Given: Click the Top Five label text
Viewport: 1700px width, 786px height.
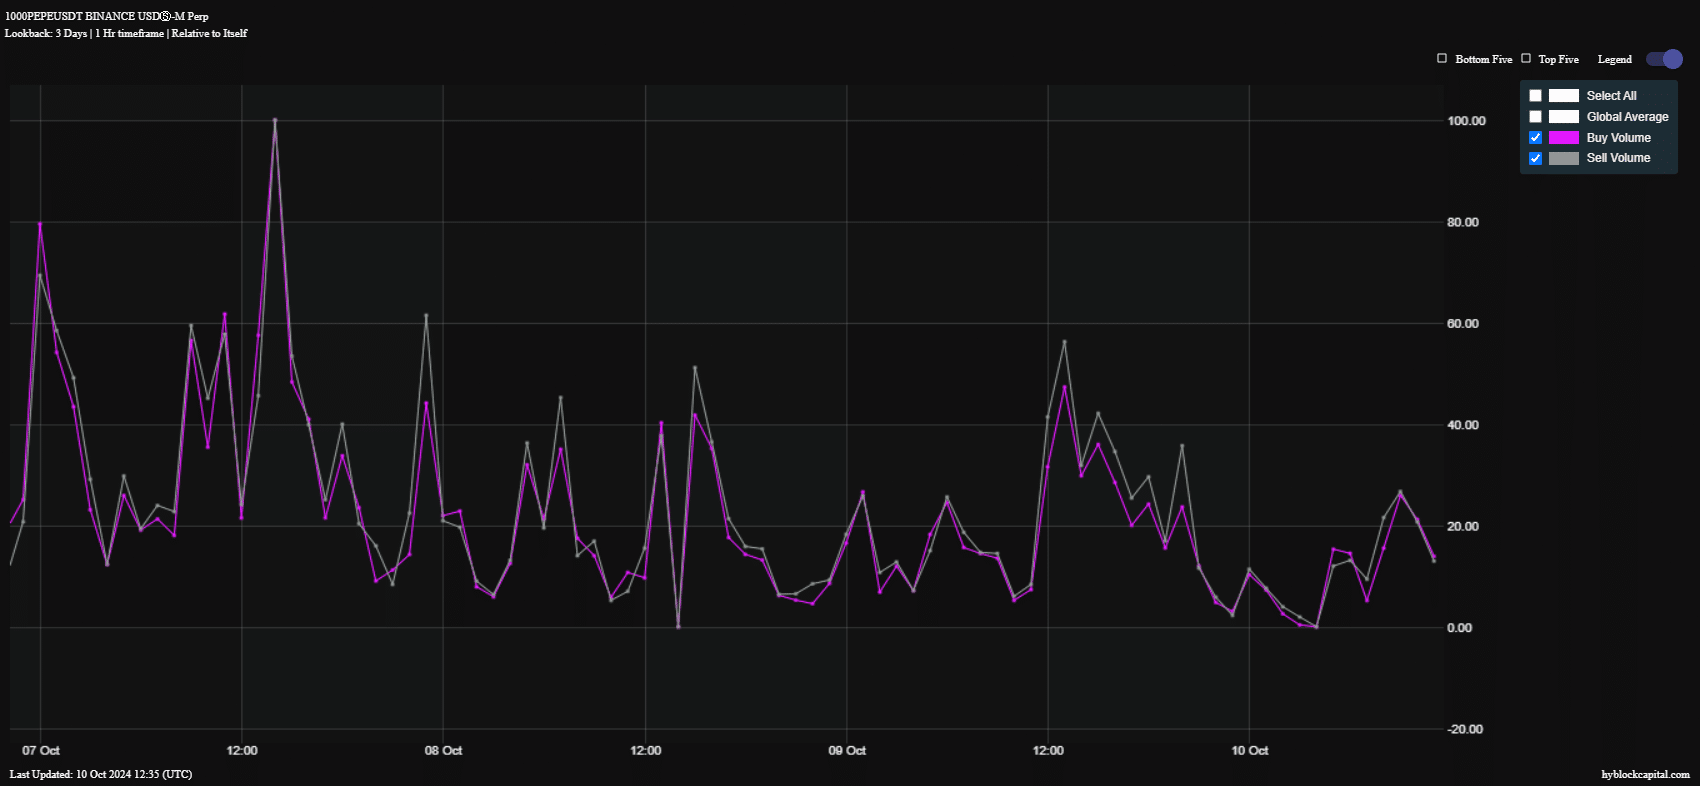Looking at the screenshot, I should [x=1559, y=59].
